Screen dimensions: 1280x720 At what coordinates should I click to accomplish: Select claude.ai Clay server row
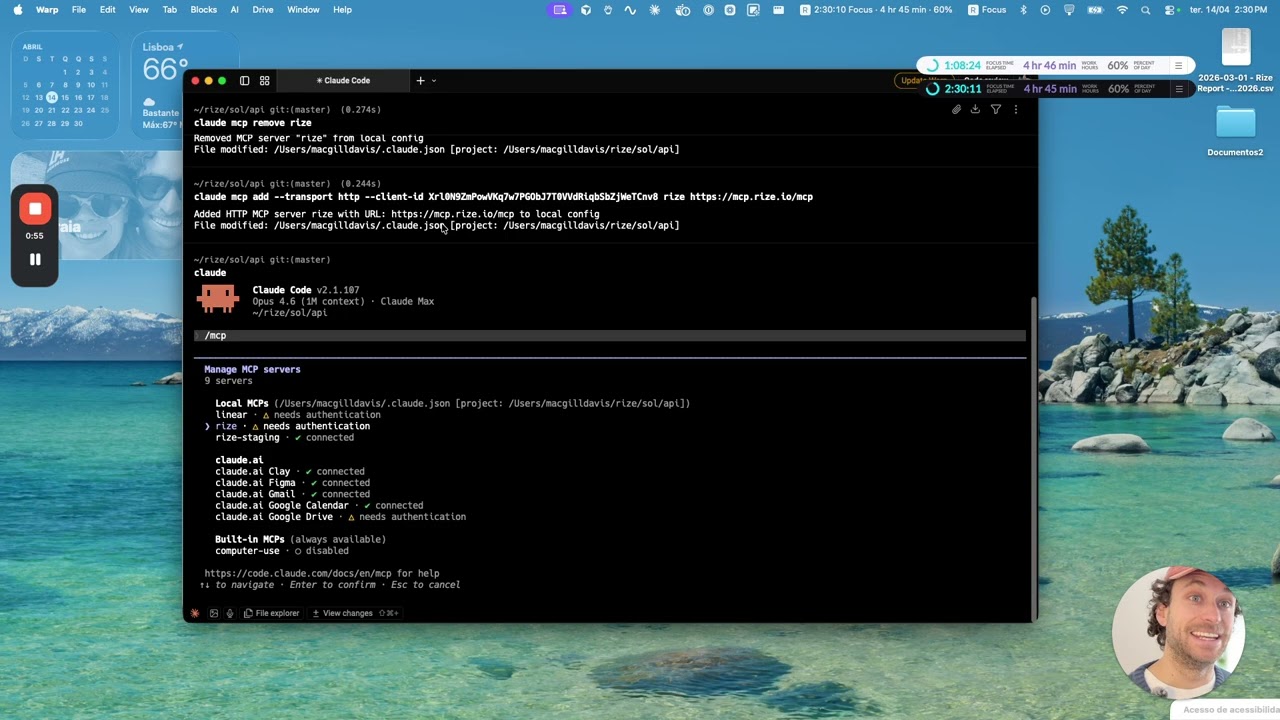click(289, 471)
